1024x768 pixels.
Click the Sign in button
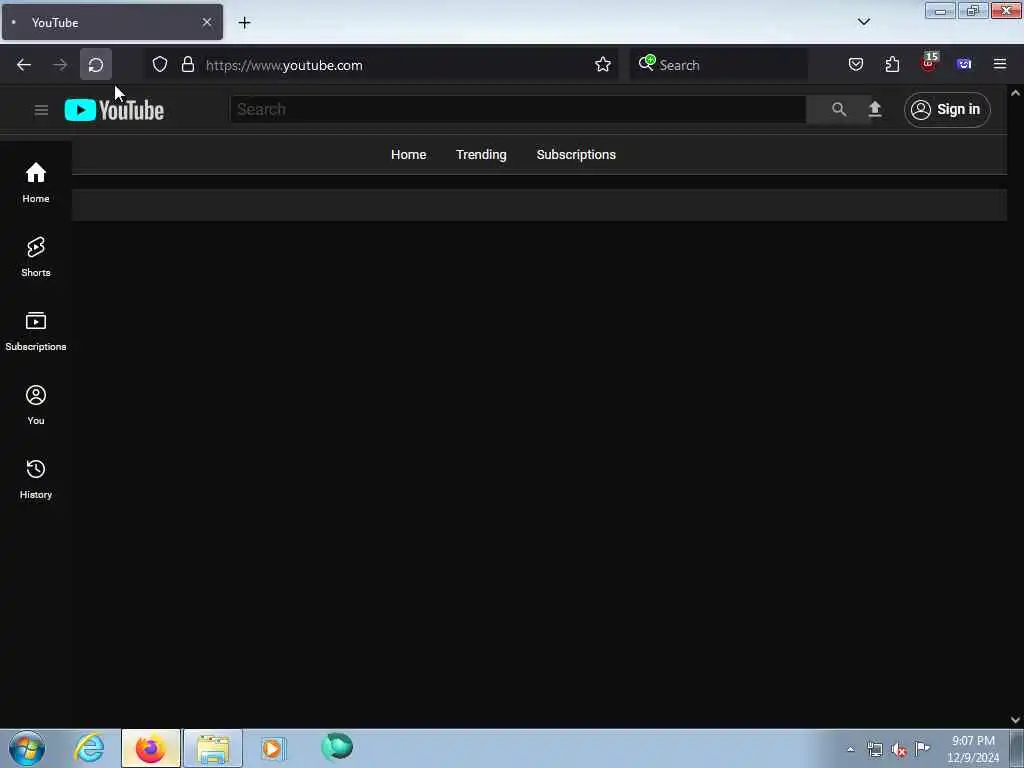(x=947, y=110)
